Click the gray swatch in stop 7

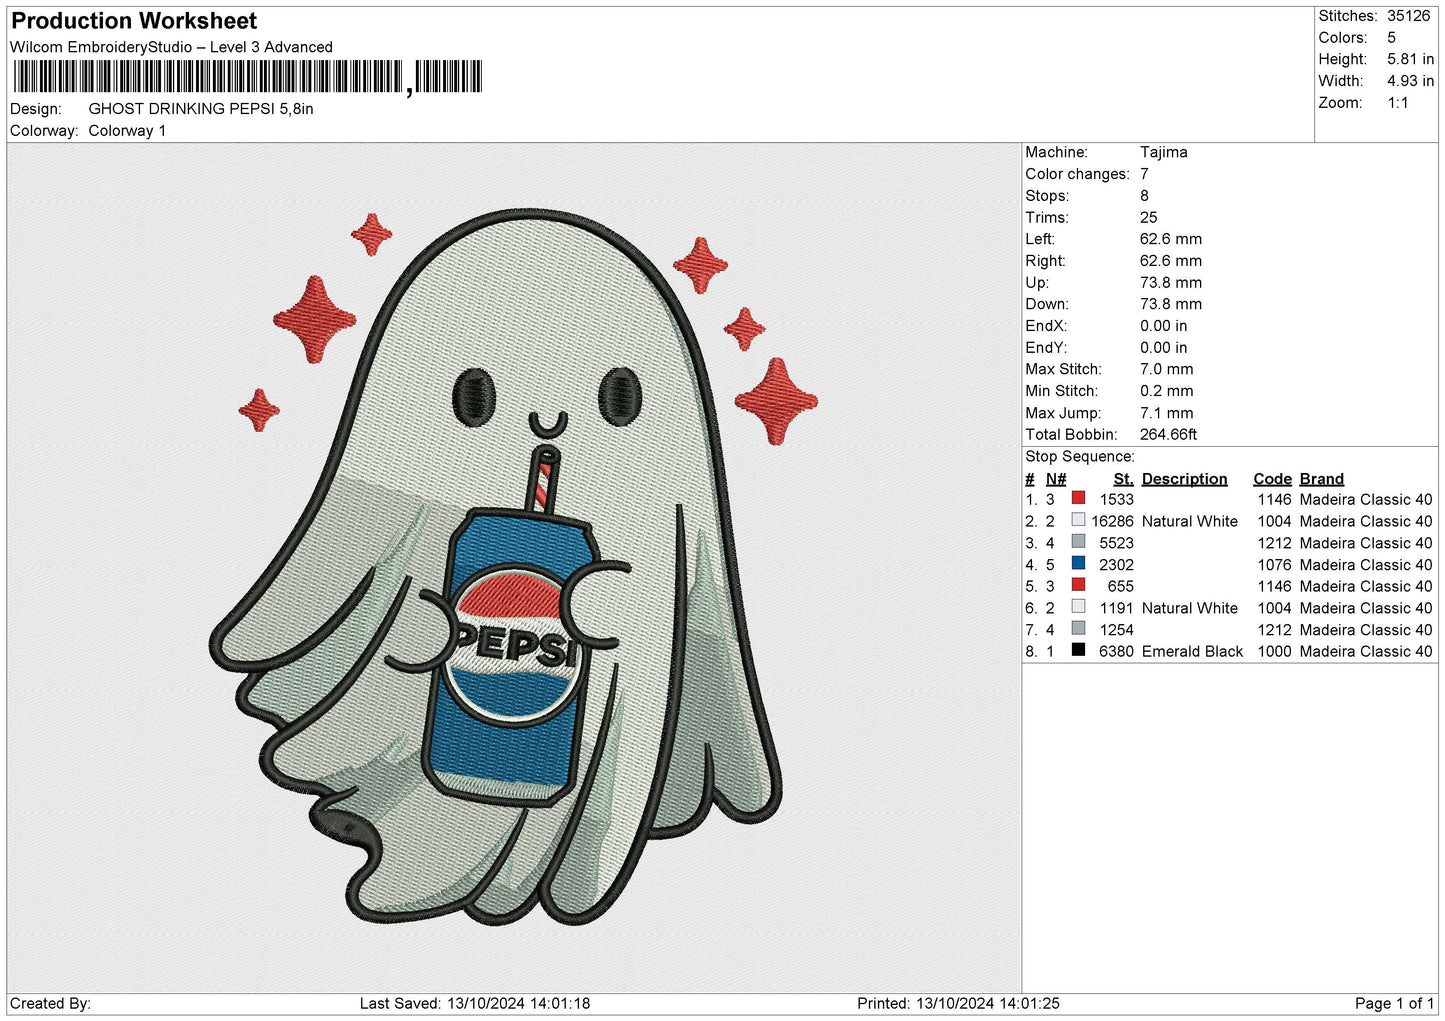coord(1078,629)
